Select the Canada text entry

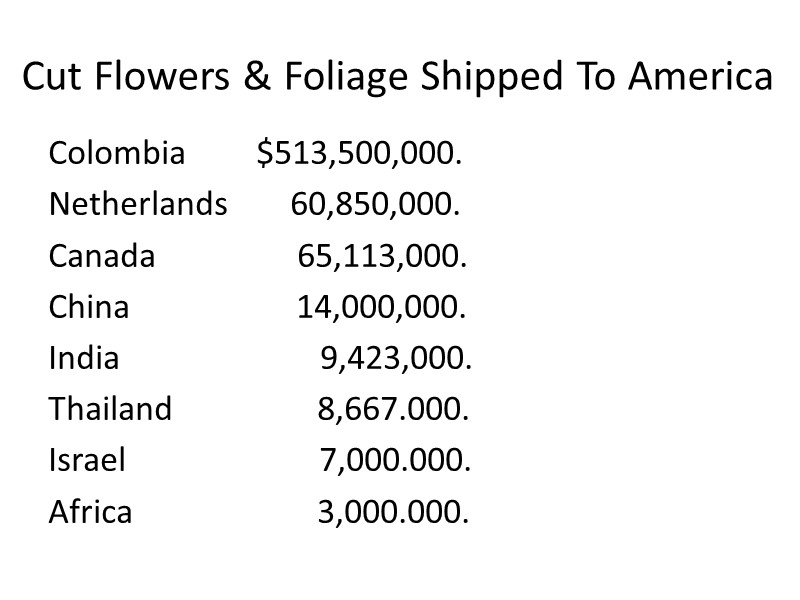pos(102,257)
